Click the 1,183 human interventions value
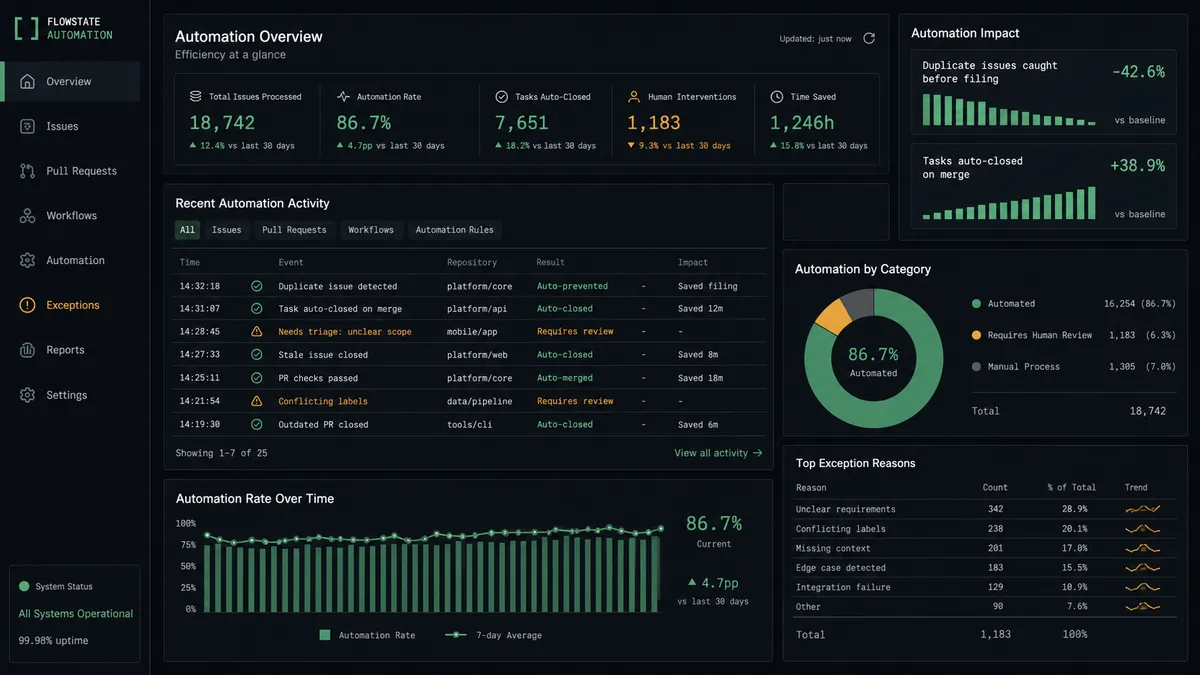The image size is (1200, 675). (x=654, y=123)
